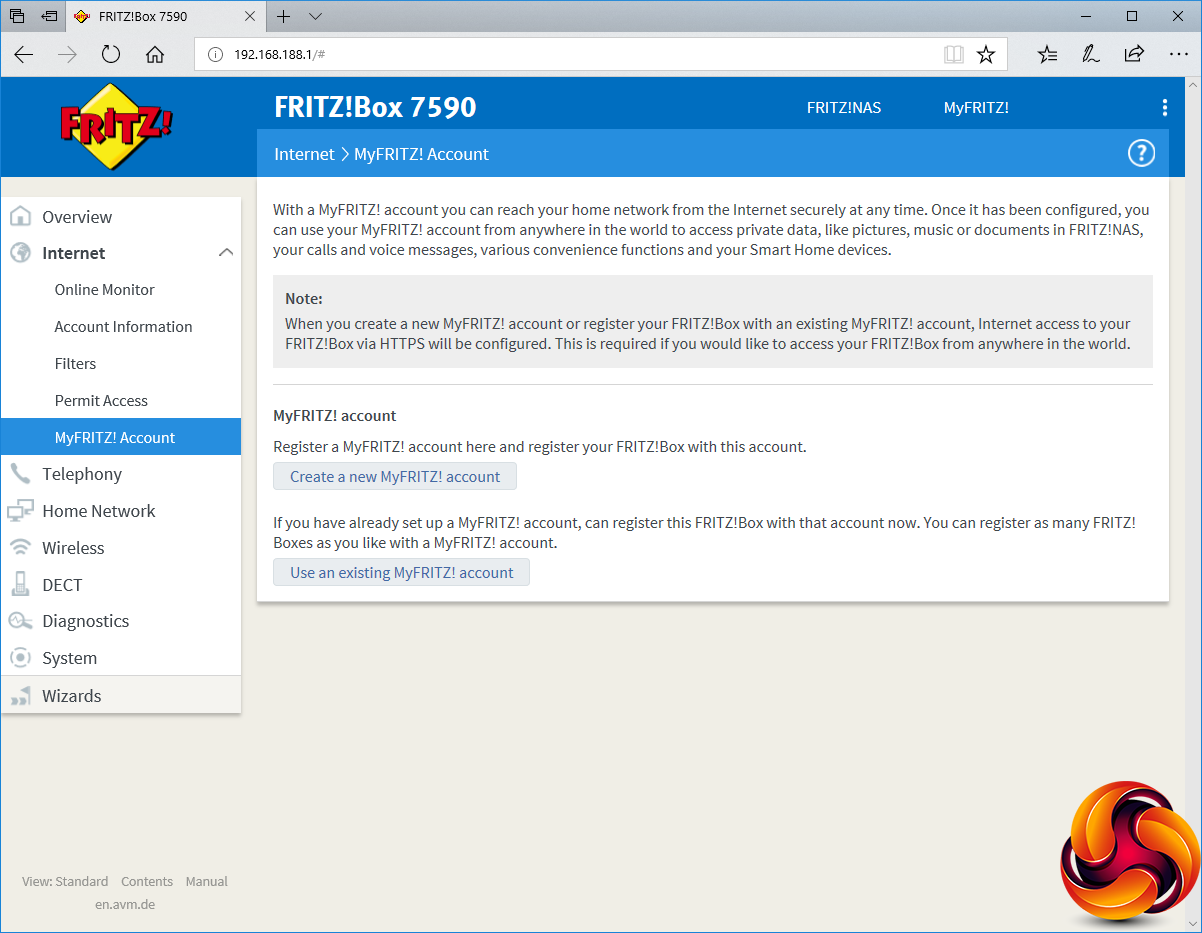Open the Wireless menu
The height and width of the screenshot is (933, 1202).
tap(121, 548)
